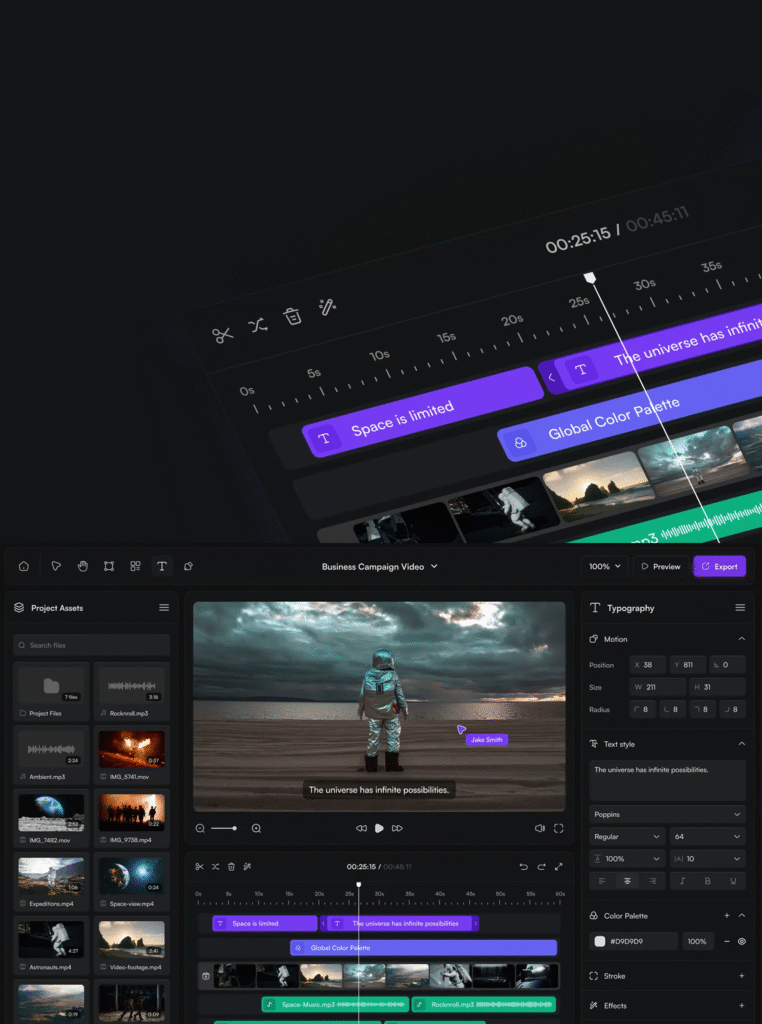Screen dimensions: 762x1024
Task: Set text alignment to right
Action: 652,881
